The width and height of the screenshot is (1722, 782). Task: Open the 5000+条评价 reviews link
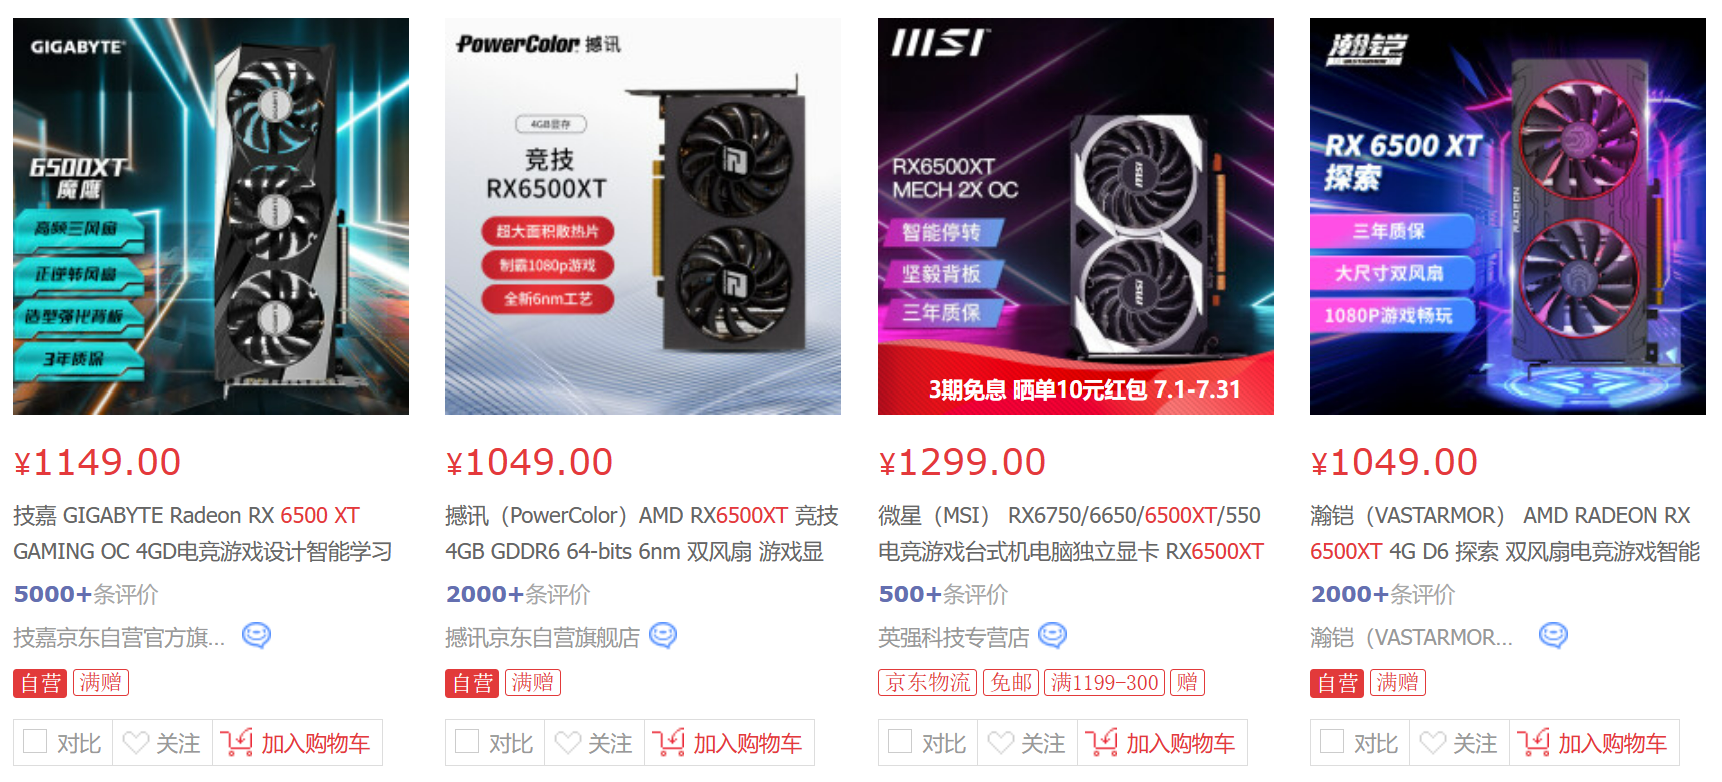click(86, 594)
